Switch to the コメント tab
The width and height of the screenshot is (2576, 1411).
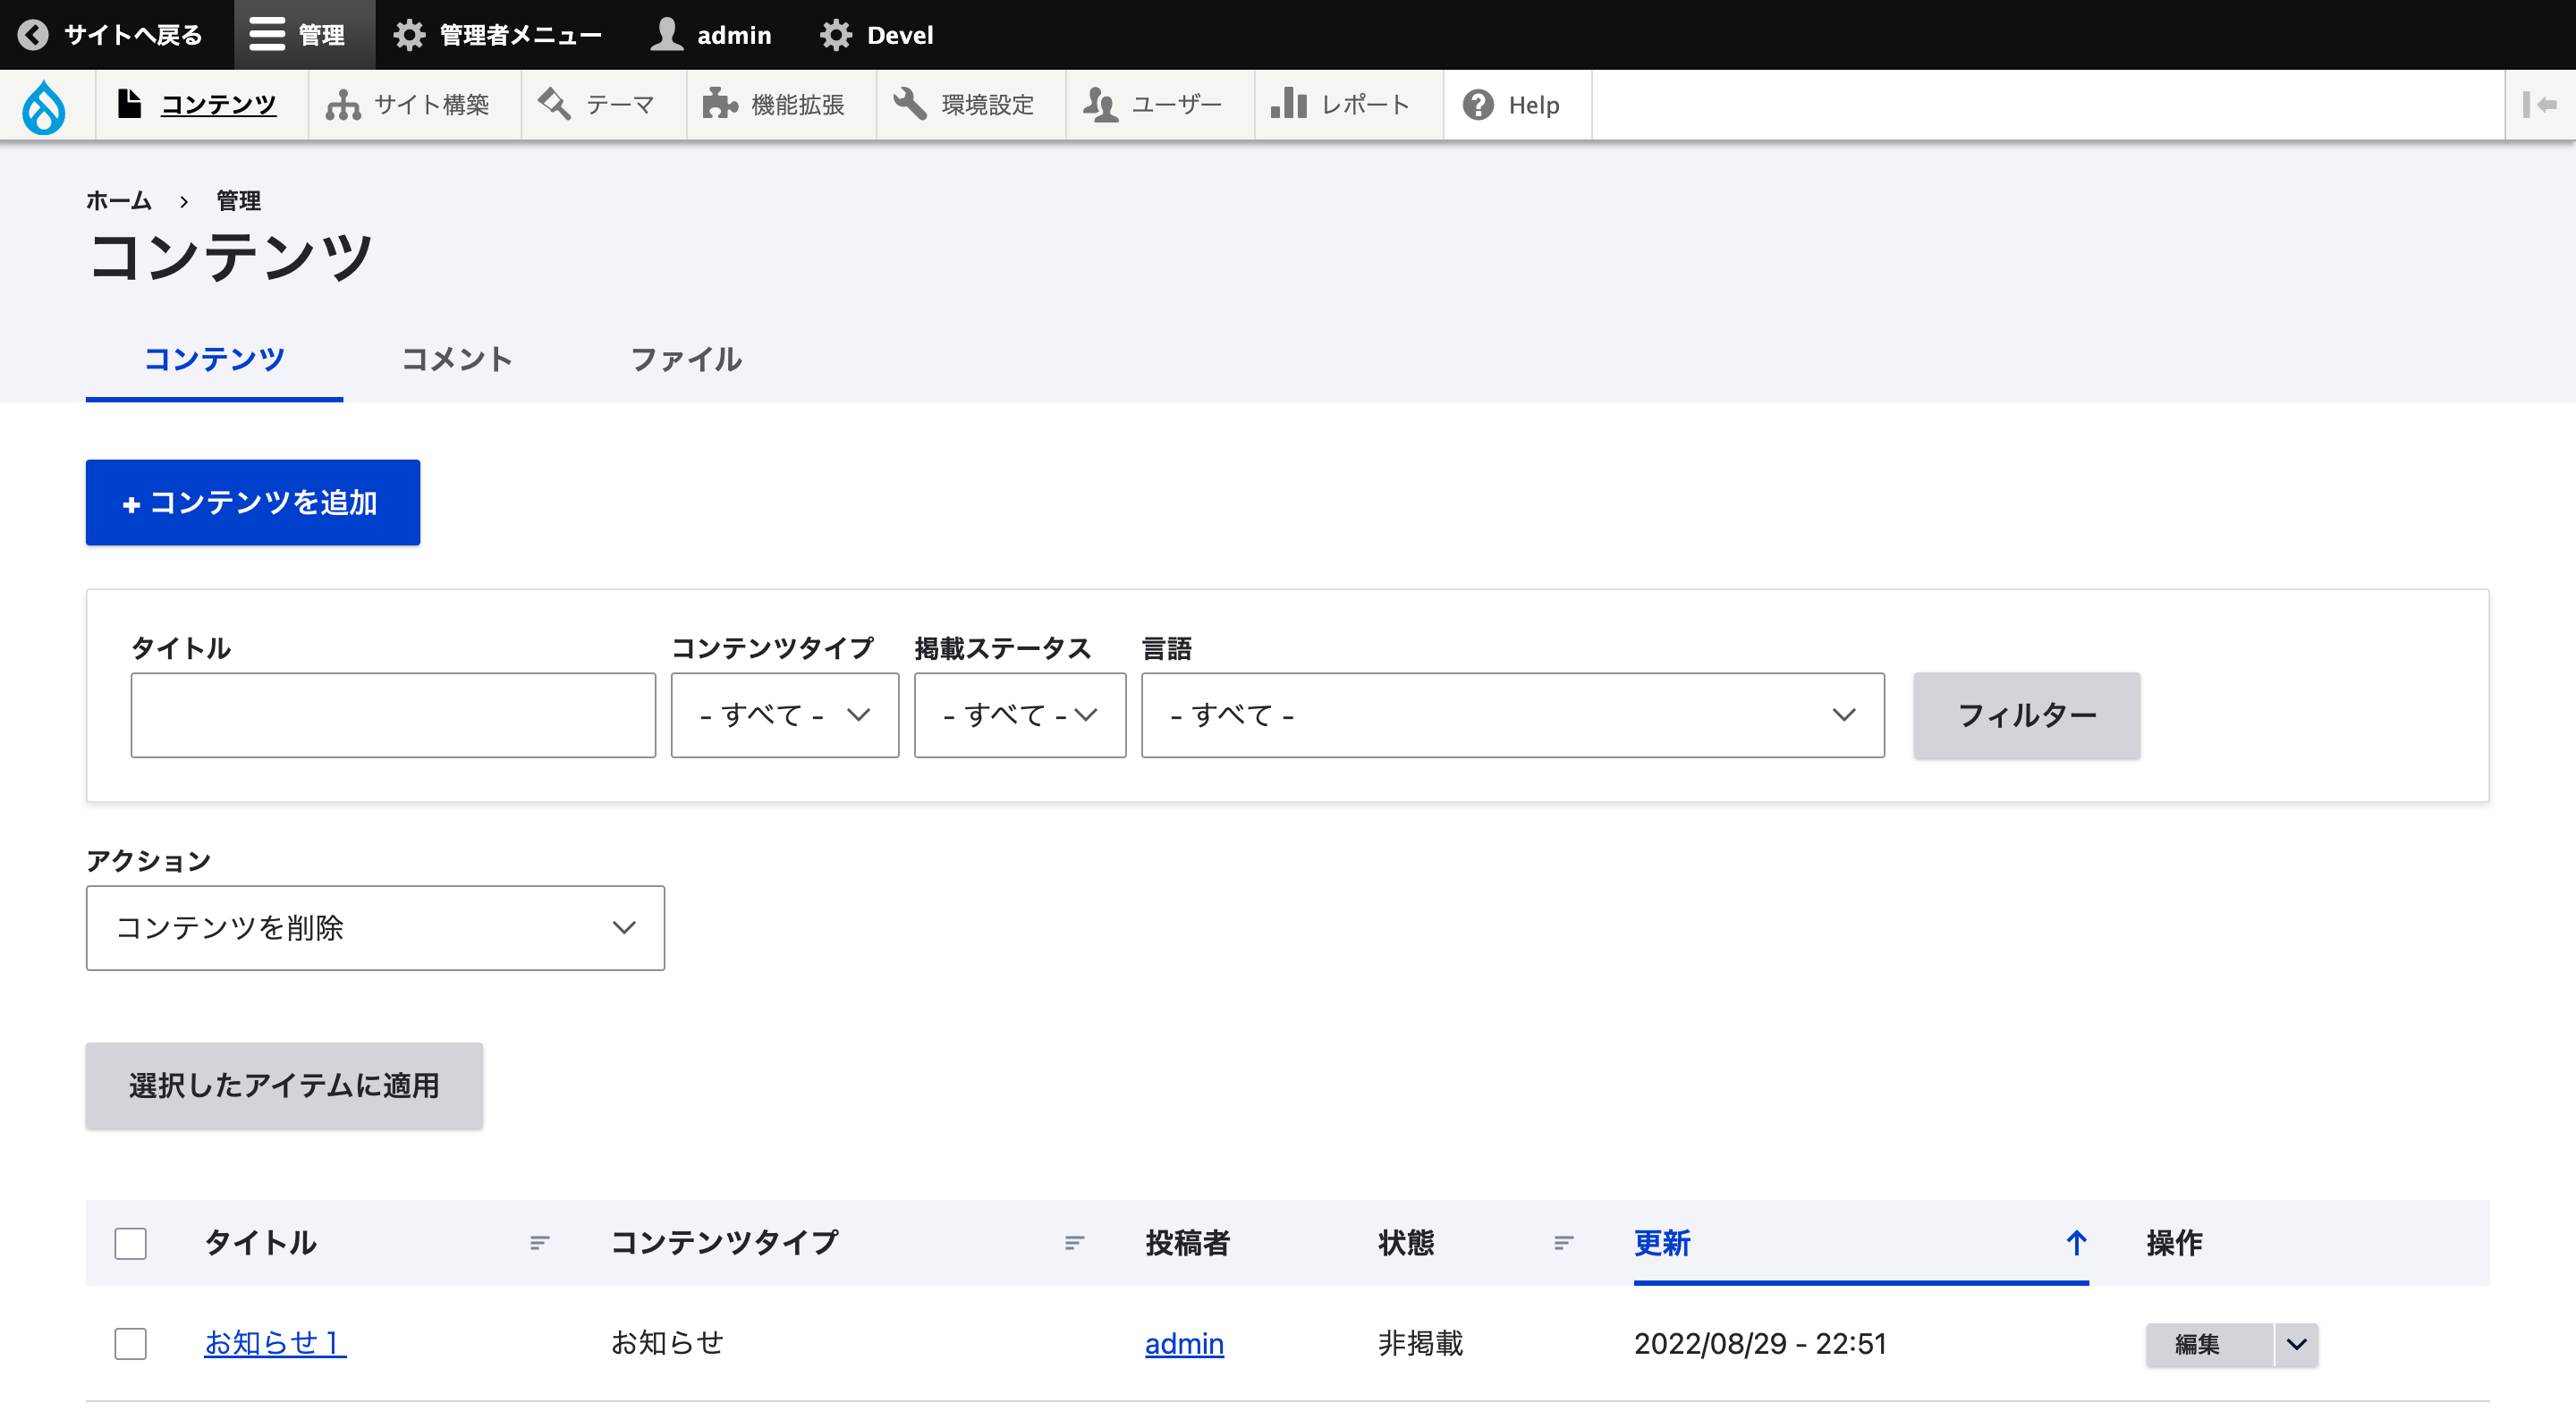[457, 359]
